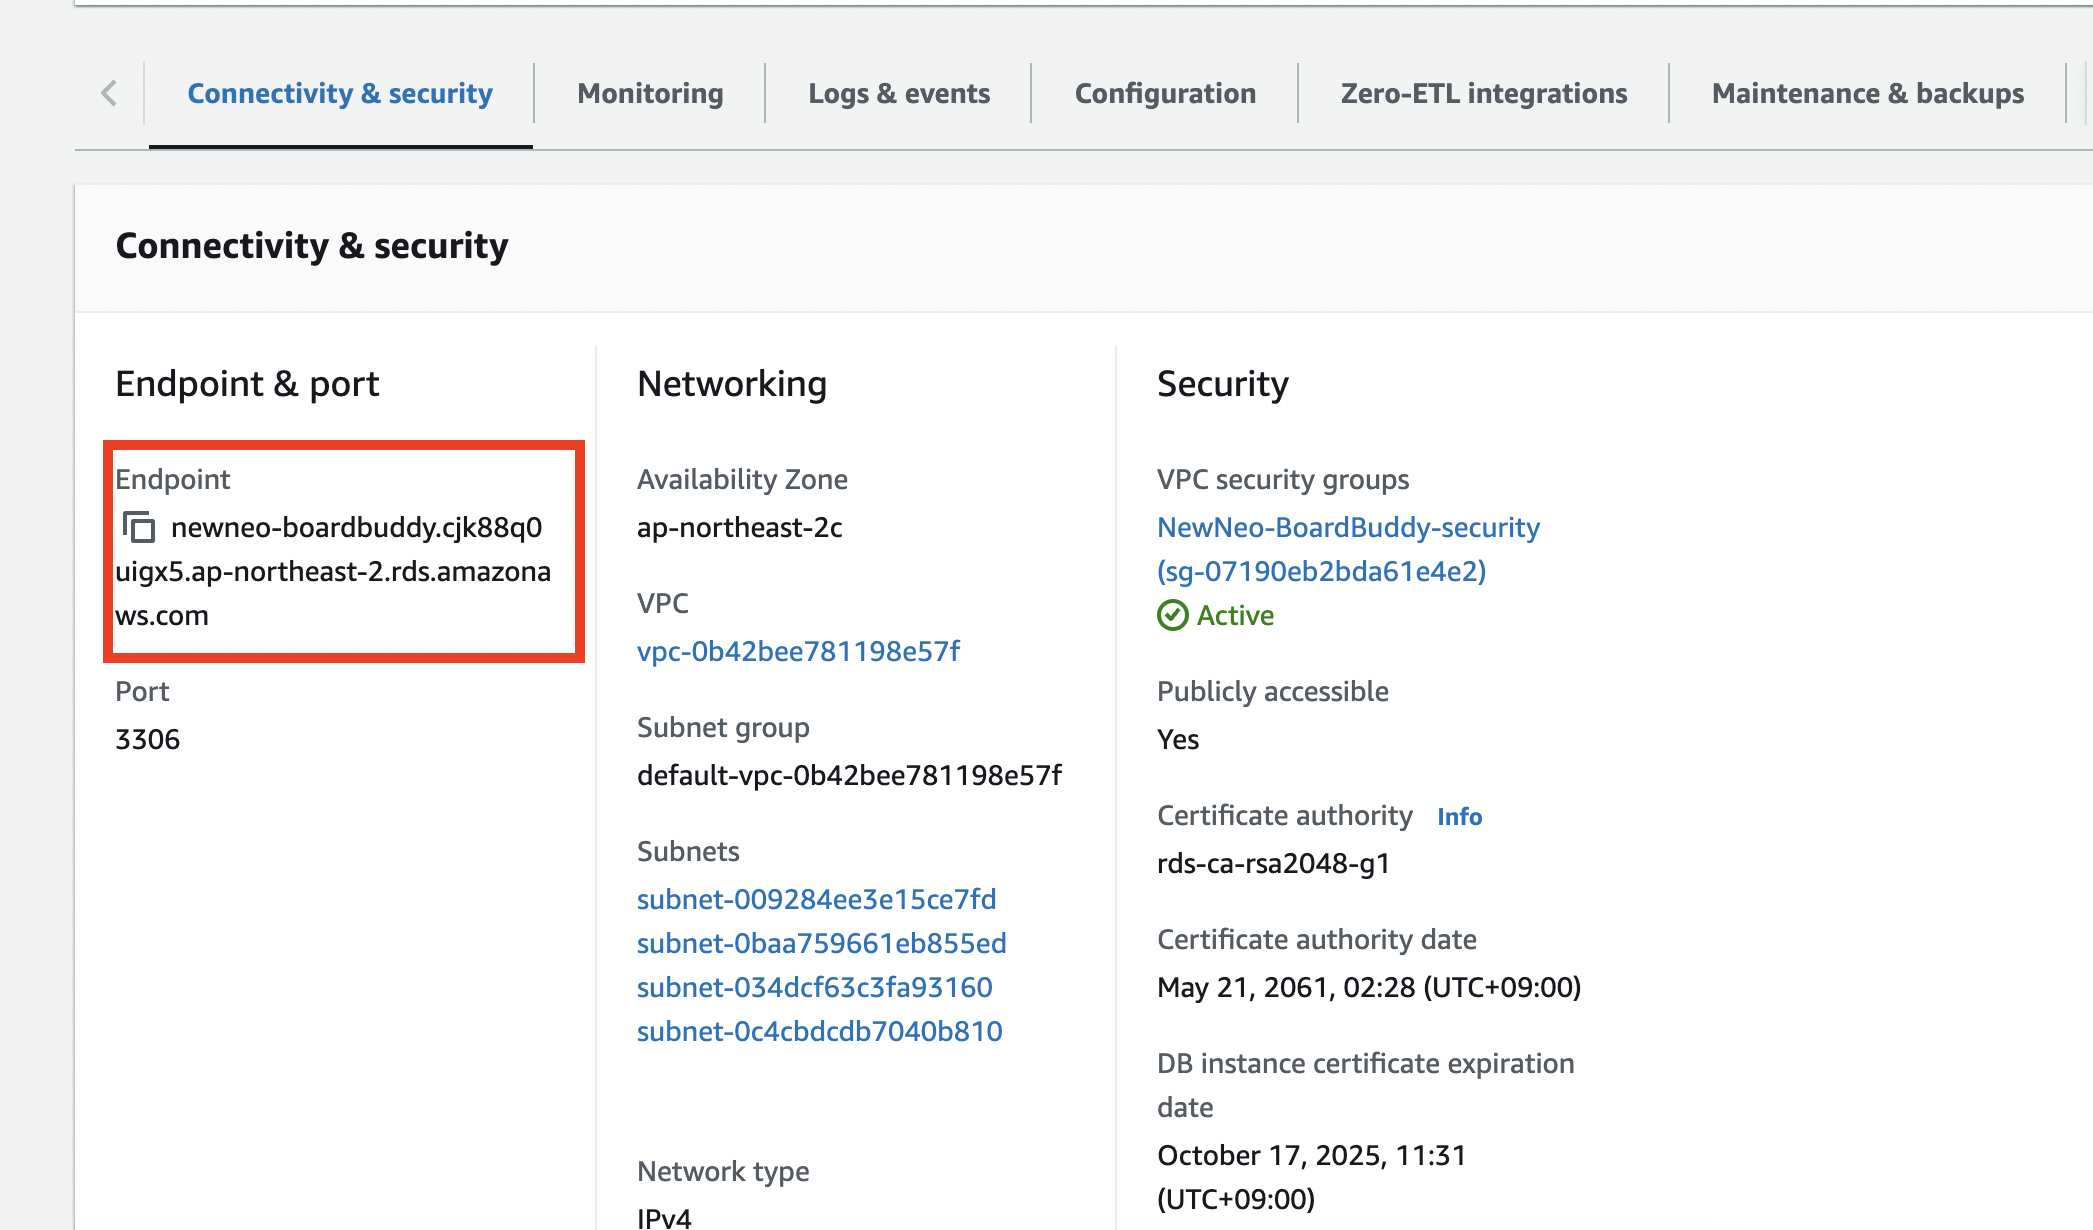Click the Info link beside Certificate authority
The image size is (2093, 1230).
pyautogui.click(x=1459, y=816)
